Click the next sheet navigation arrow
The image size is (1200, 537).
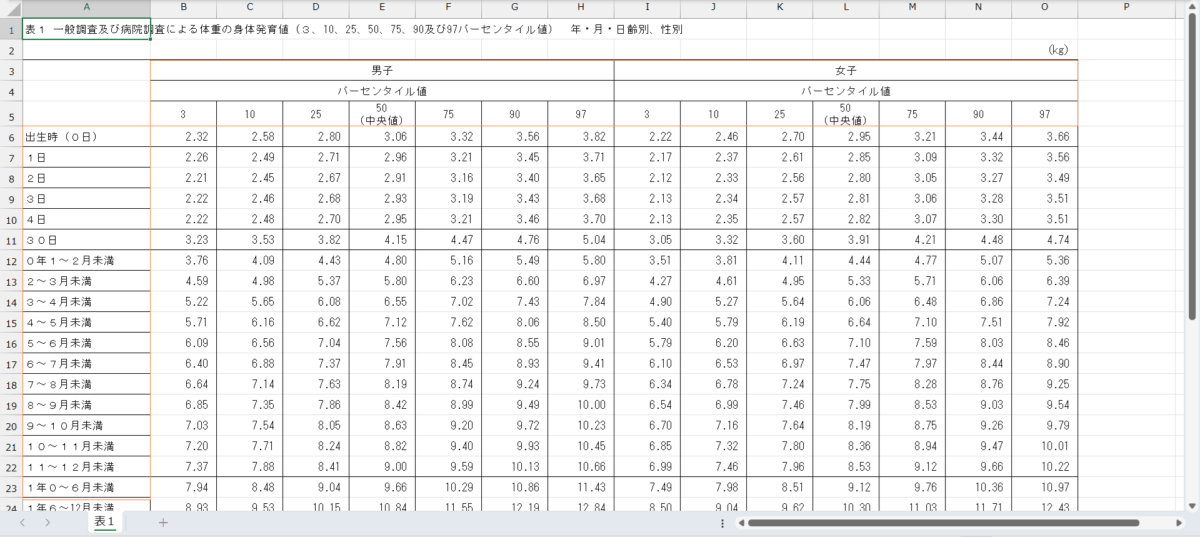47,522
